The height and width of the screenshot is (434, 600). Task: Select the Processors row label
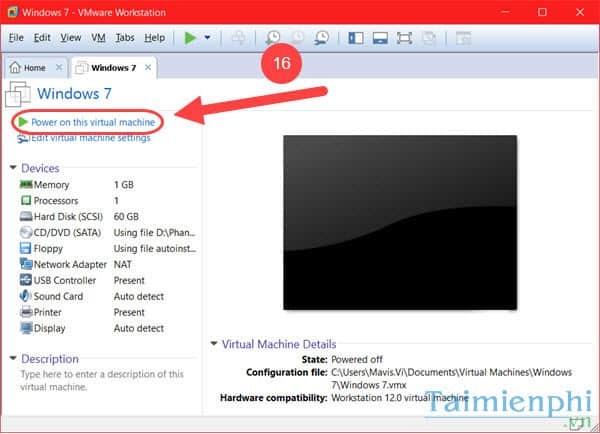click(56, 201)
